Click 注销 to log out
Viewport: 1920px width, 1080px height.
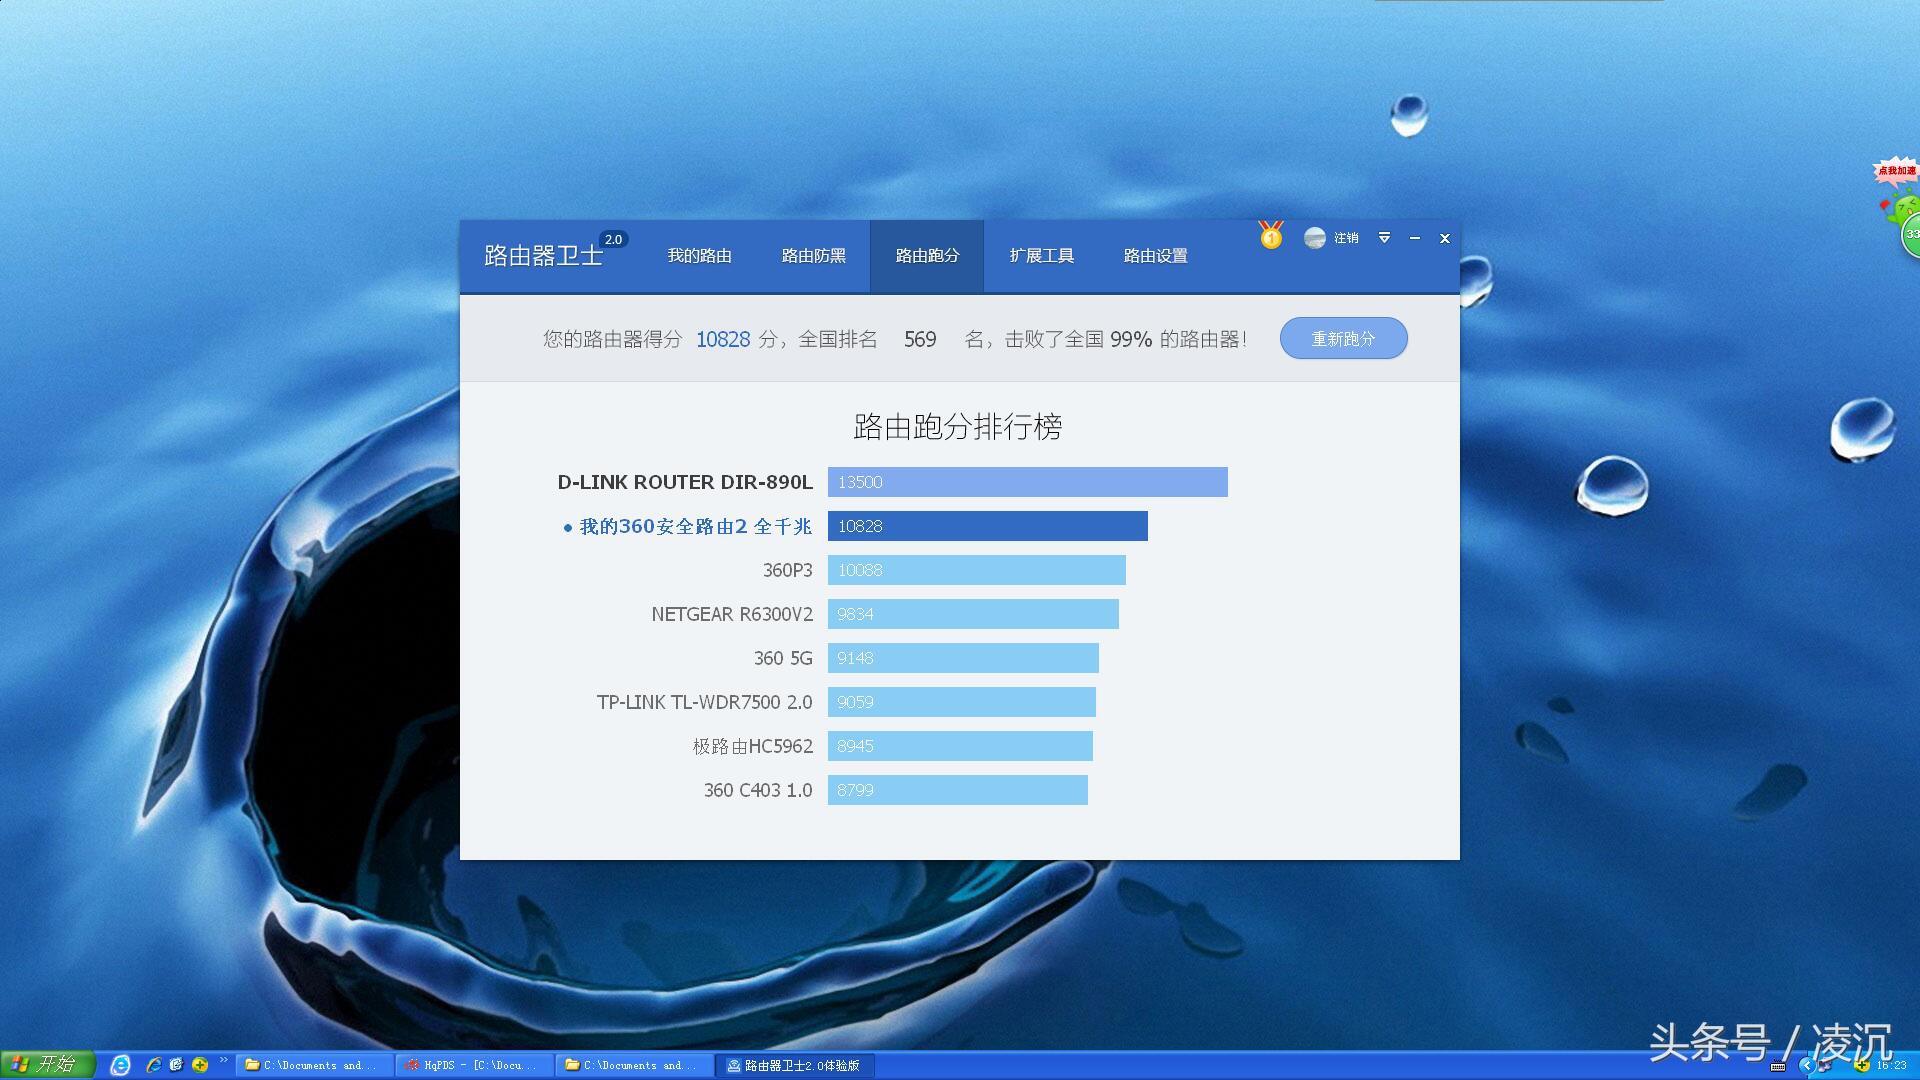[1346, 238]
